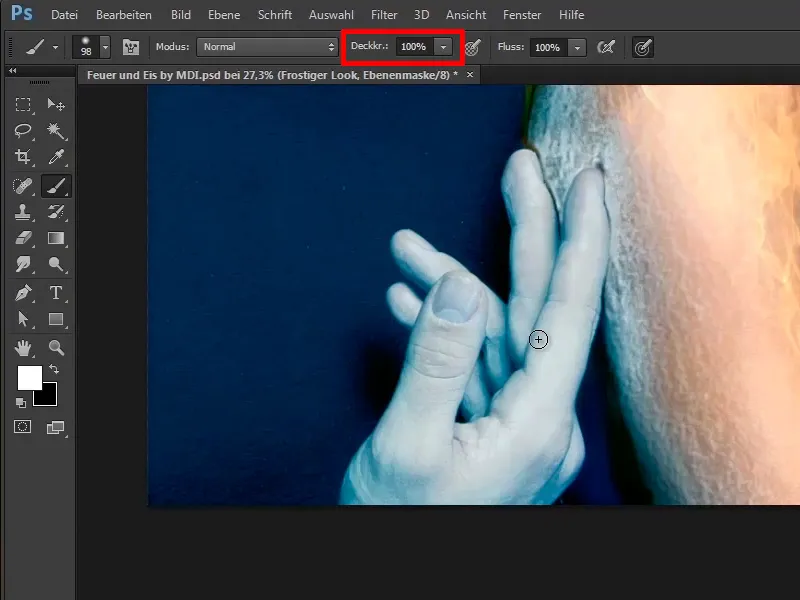800x600 pixels.
Task: Select the Rectangular Marquee tool
Action: (x=22, y=105)
